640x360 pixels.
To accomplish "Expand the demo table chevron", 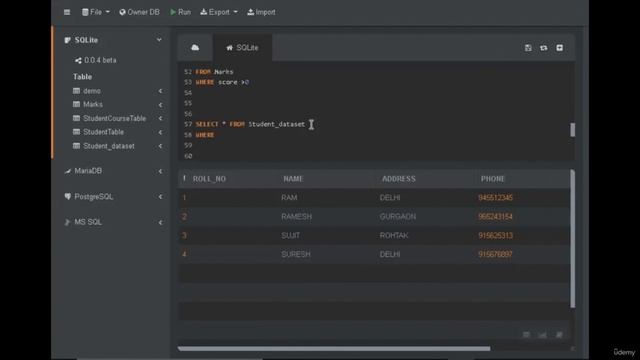I will (x=160, y=91).
